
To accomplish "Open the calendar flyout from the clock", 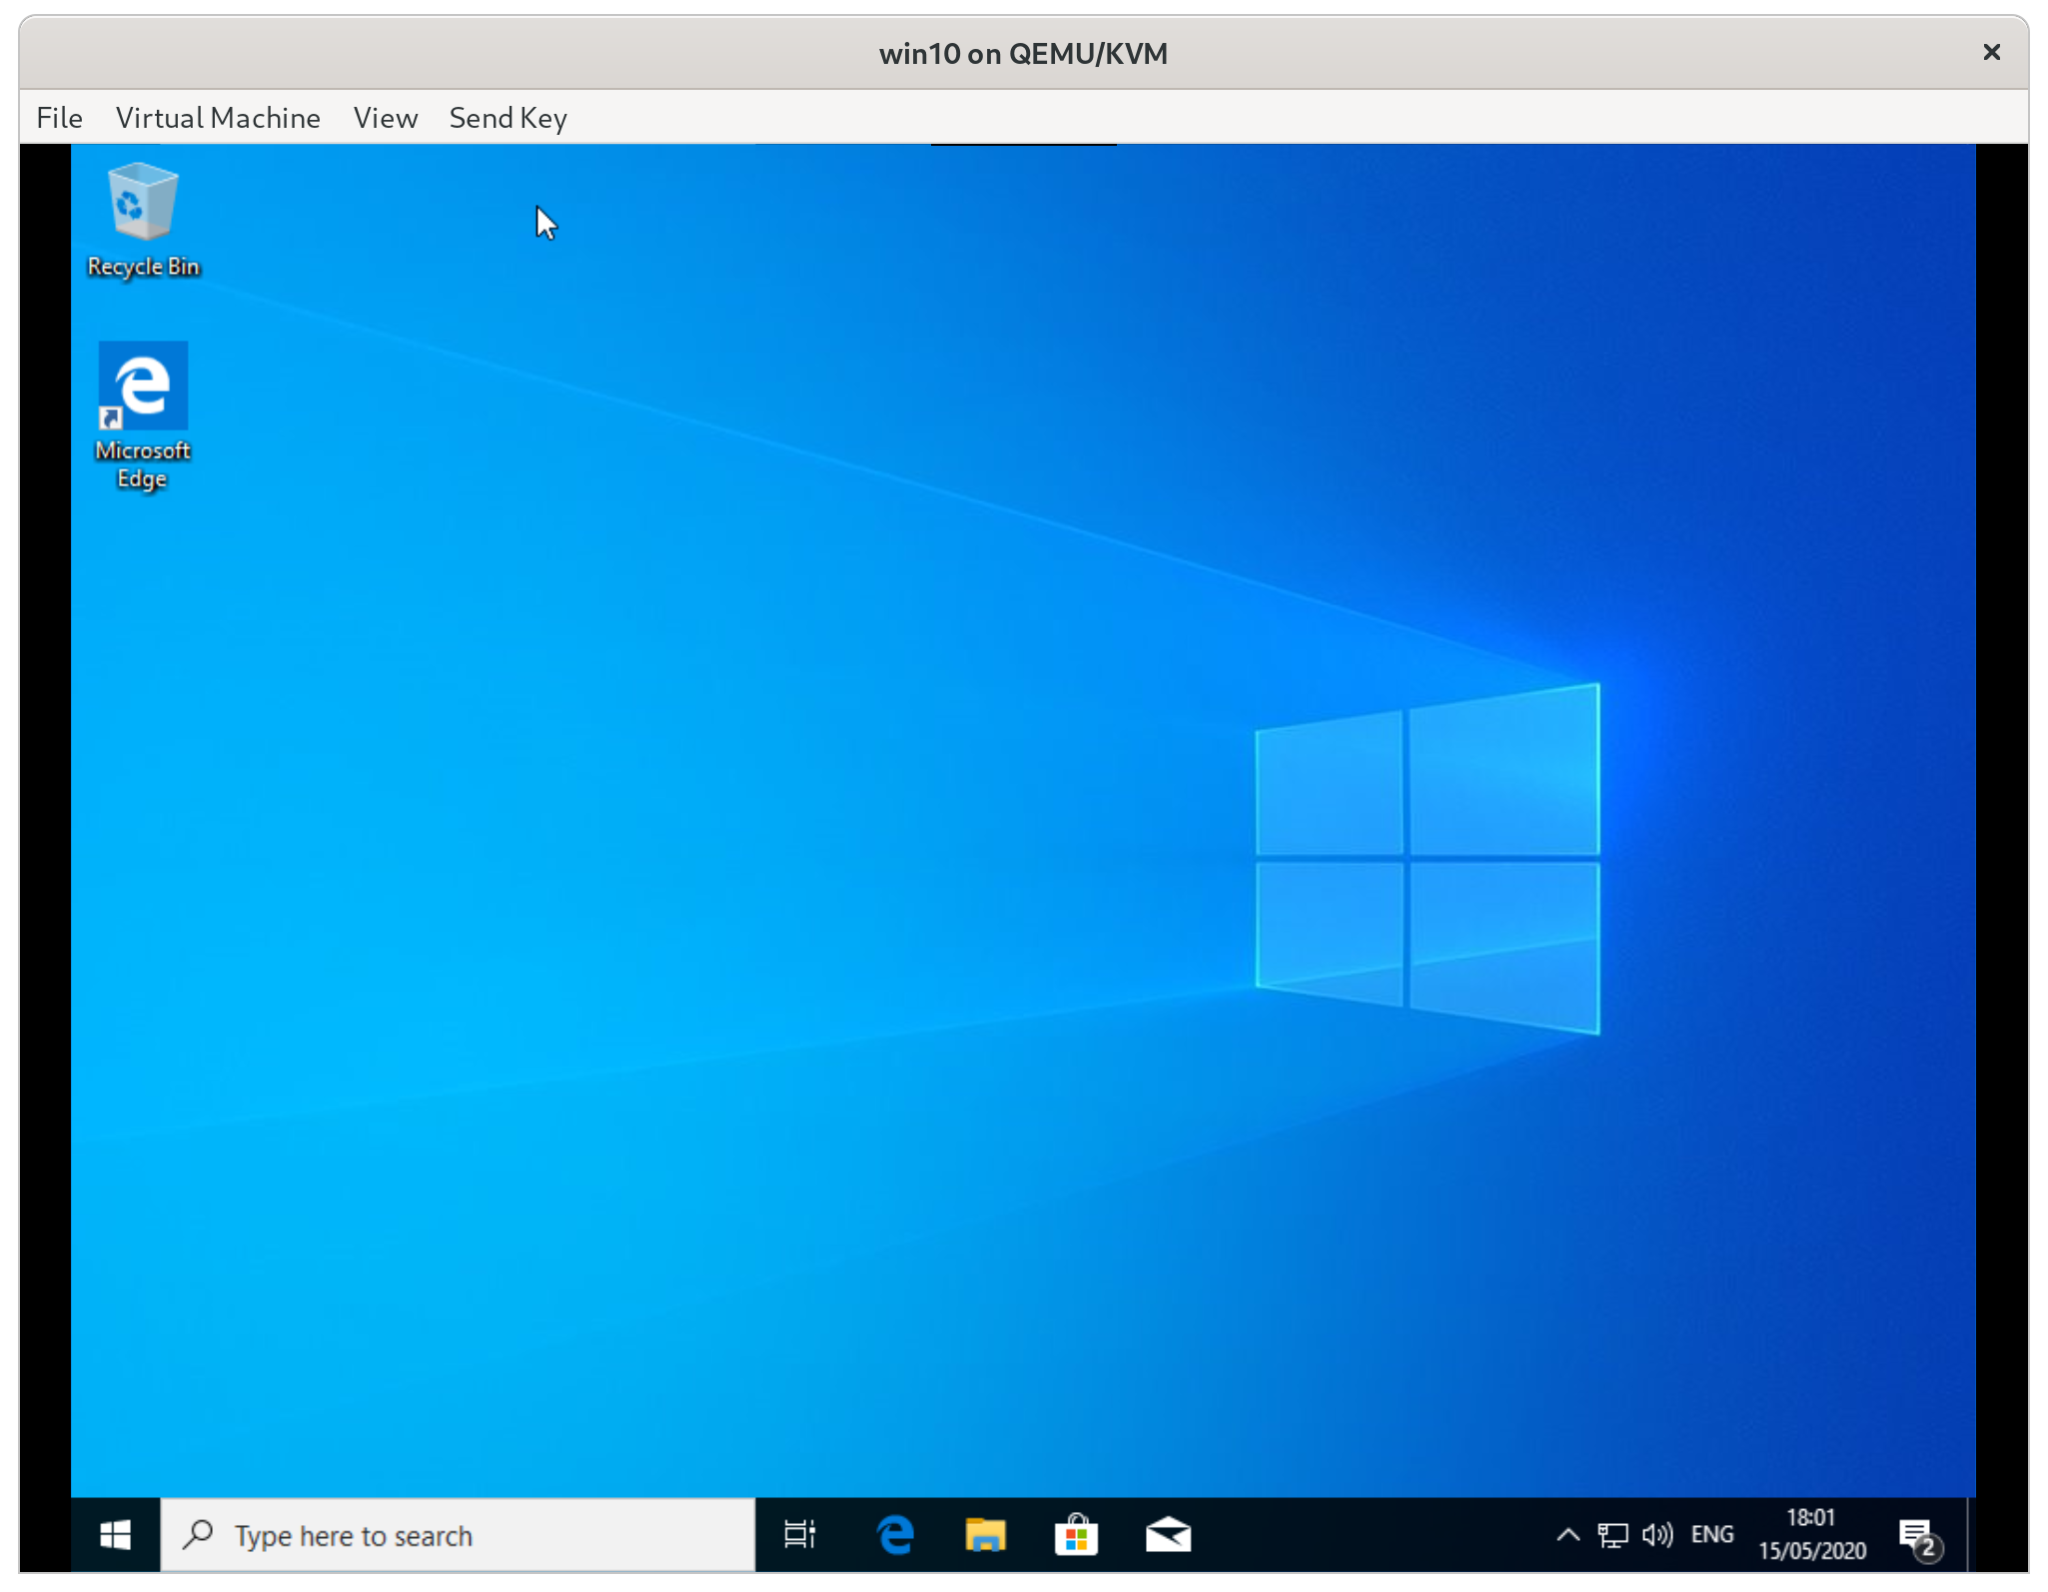I will tap(1810, 1534).
